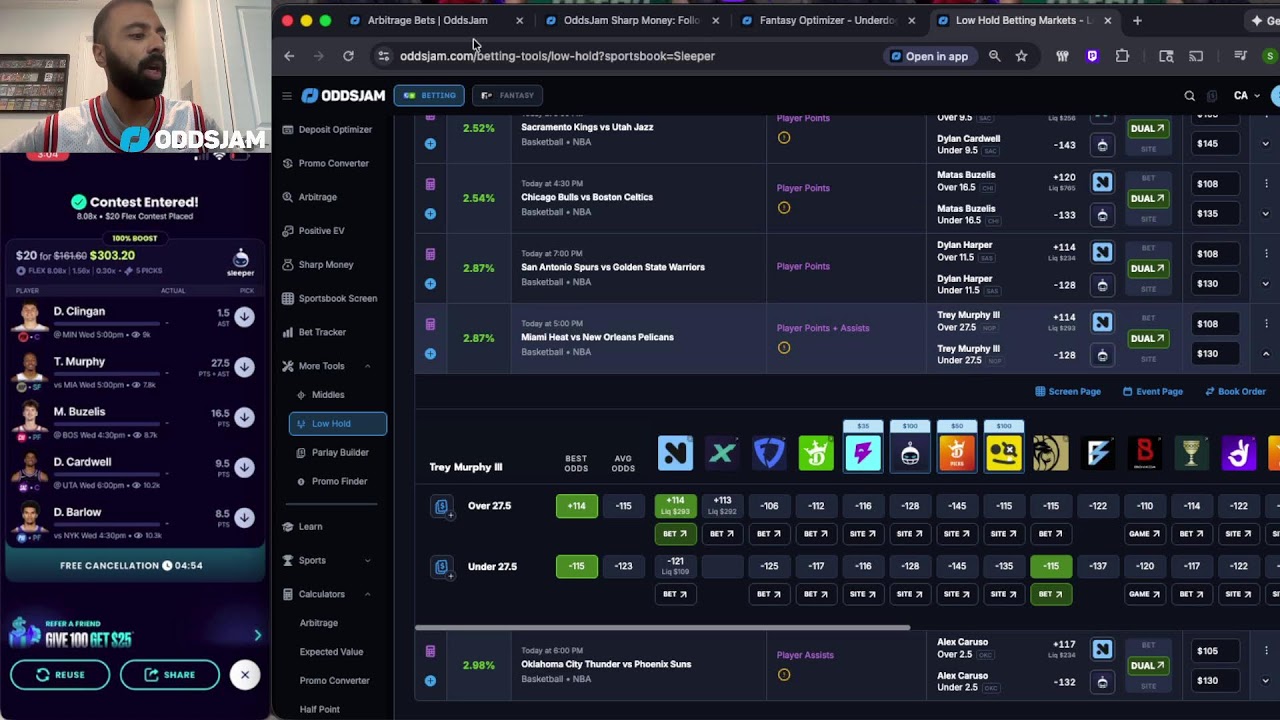This screenshot has width=1280, height=720.
Task: Open calculator for San Antonio Spurs vs Warriors
Action: 430,254
